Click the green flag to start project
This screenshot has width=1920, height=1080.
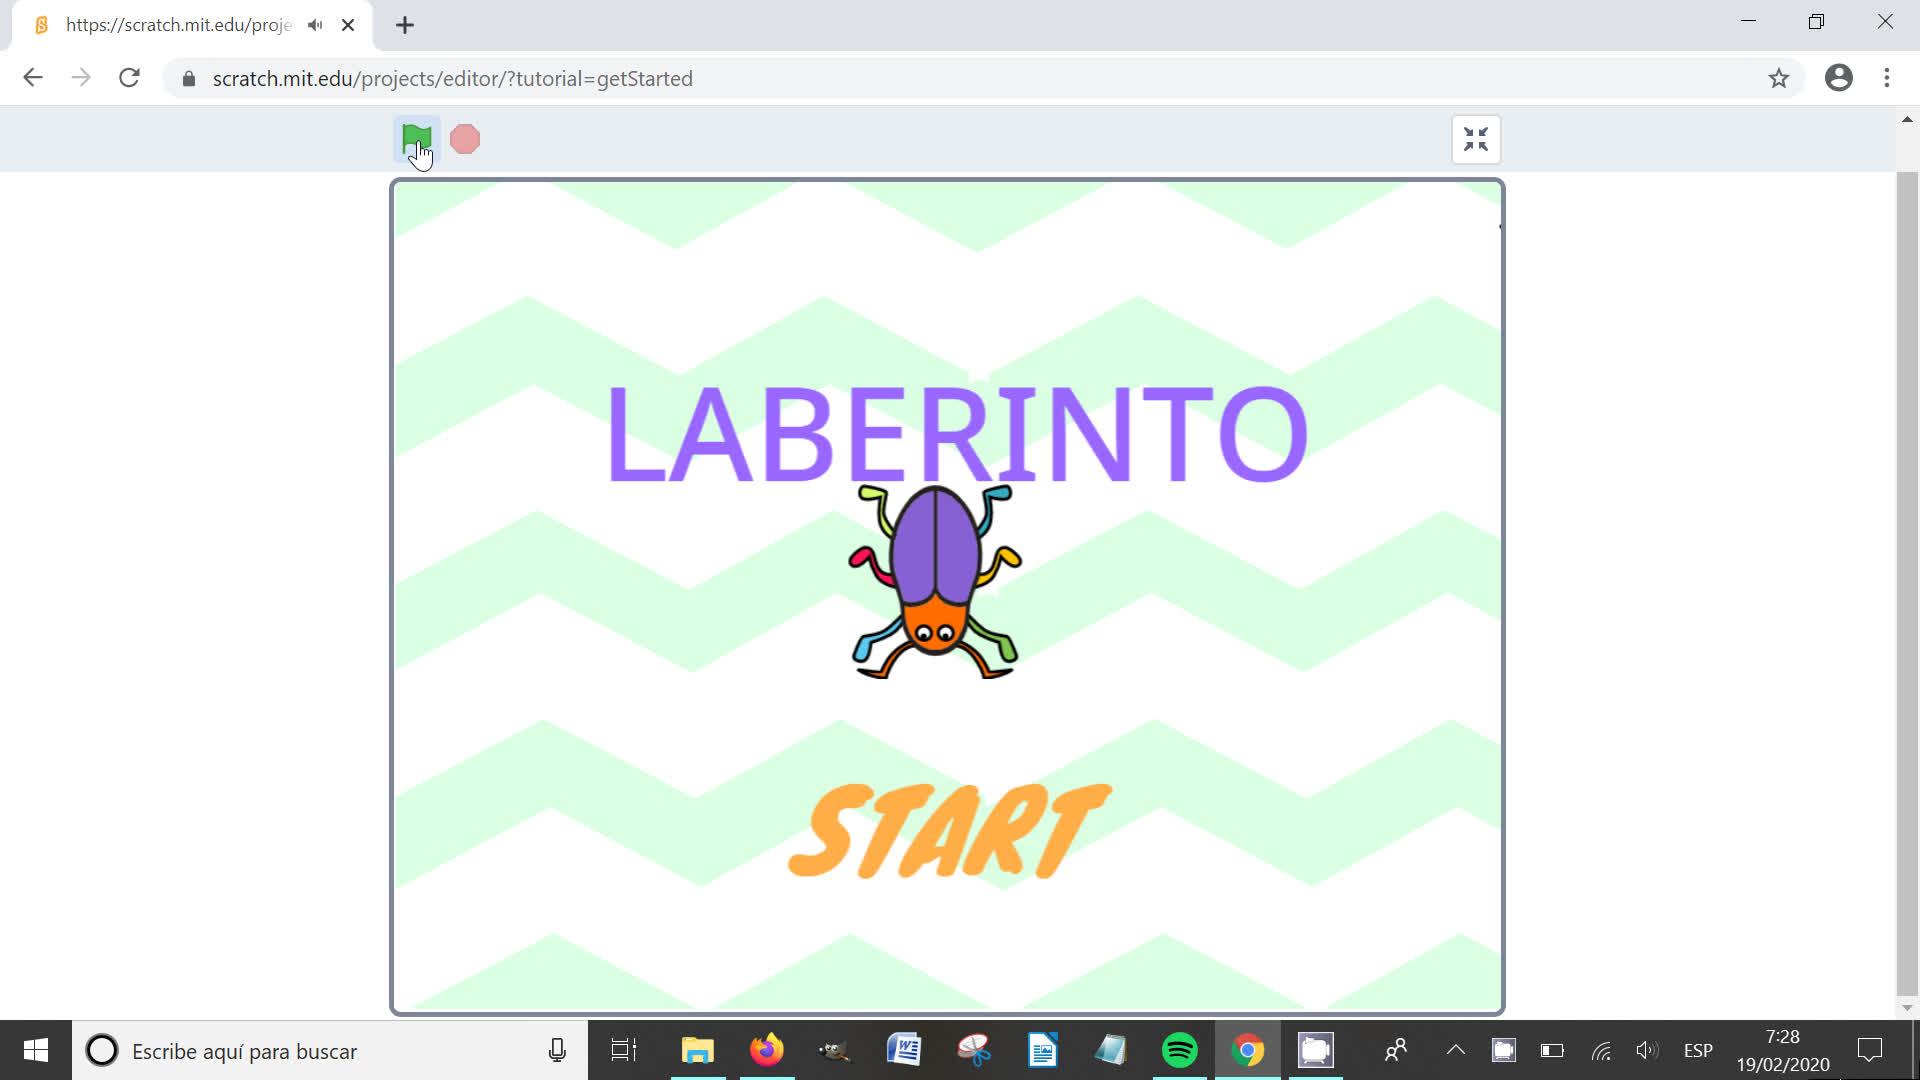pos(416,138)
